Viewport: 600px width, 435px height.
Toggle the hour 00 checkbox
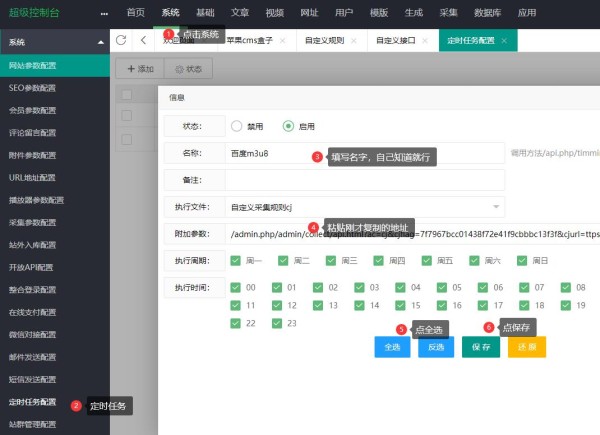pyautogui.click(x=236, y=288)
